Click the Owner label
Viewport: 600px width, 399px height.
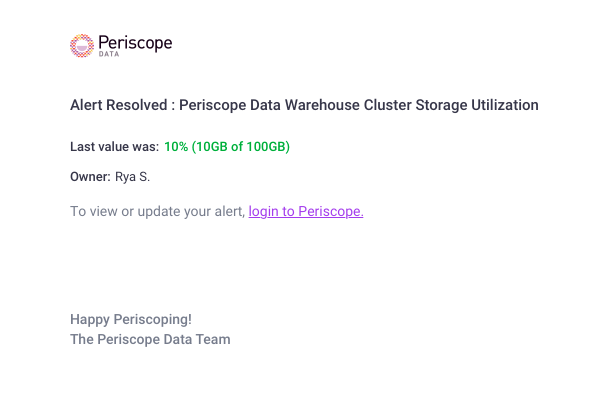[90, 177]
